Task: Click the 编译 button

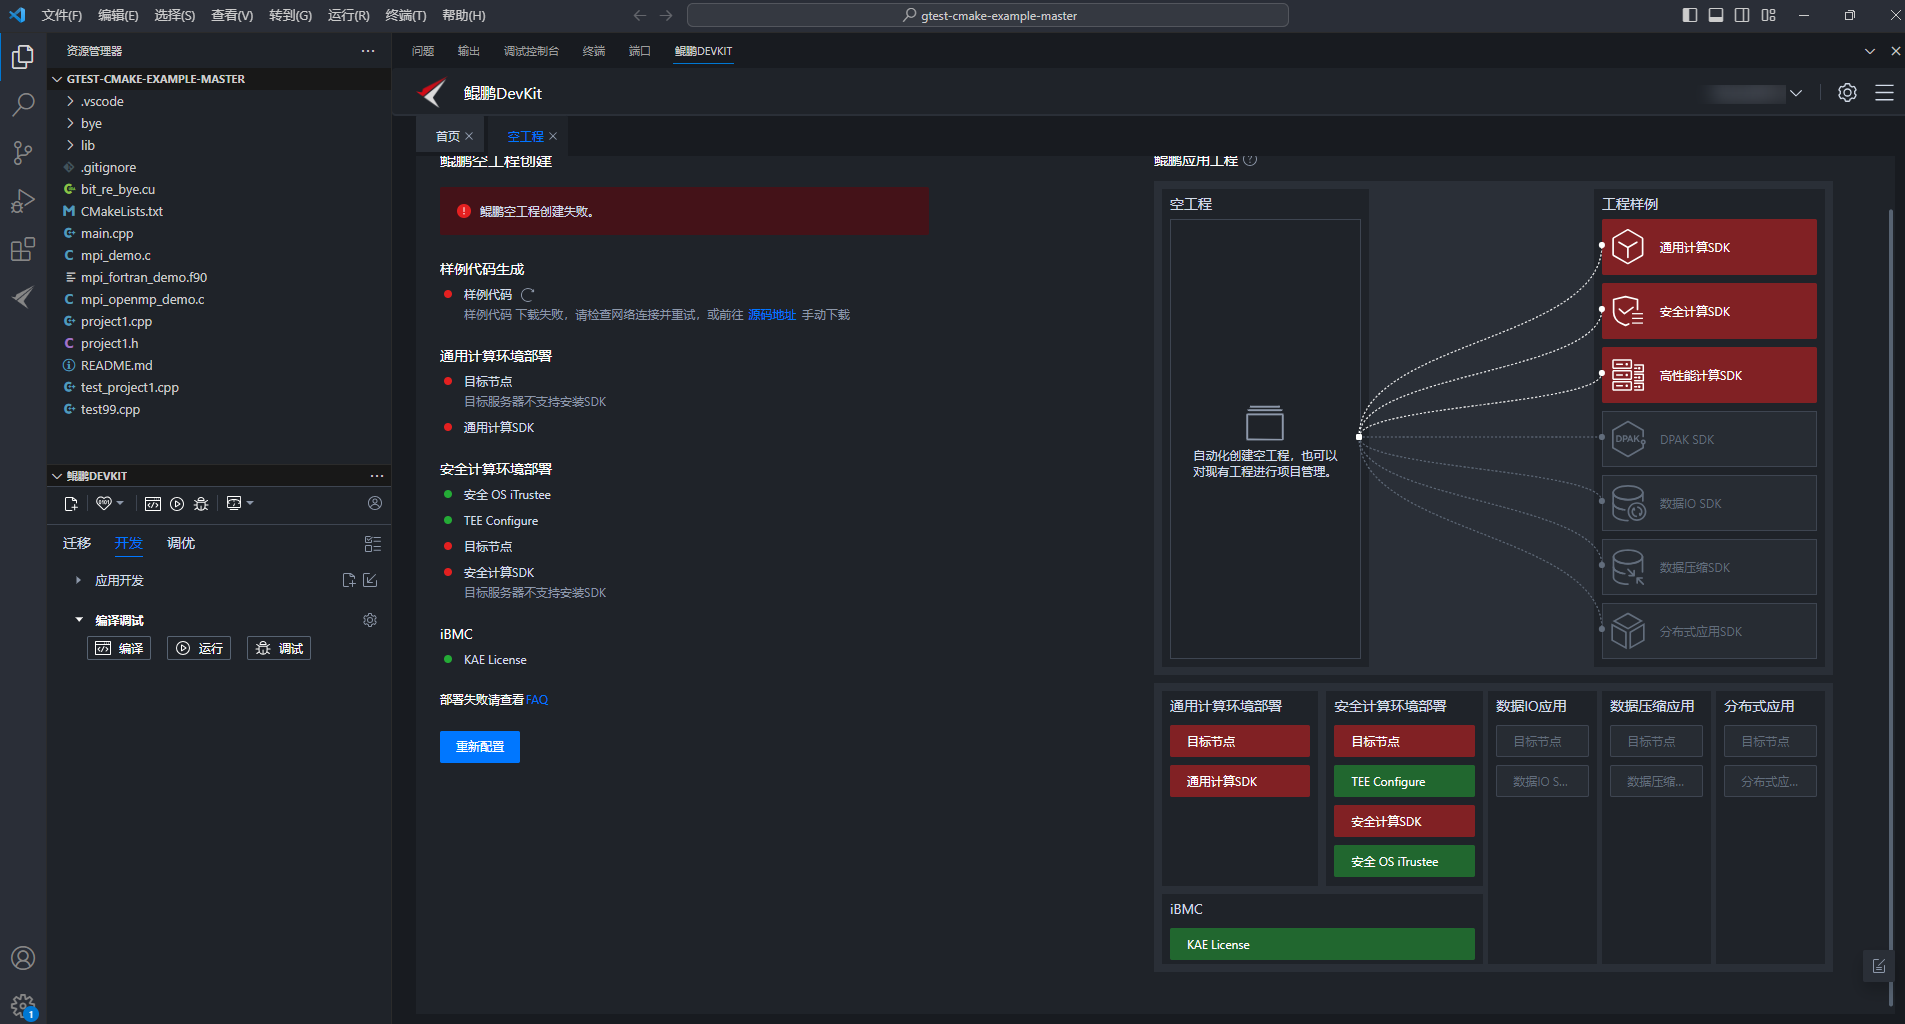Action: [119, 648]
